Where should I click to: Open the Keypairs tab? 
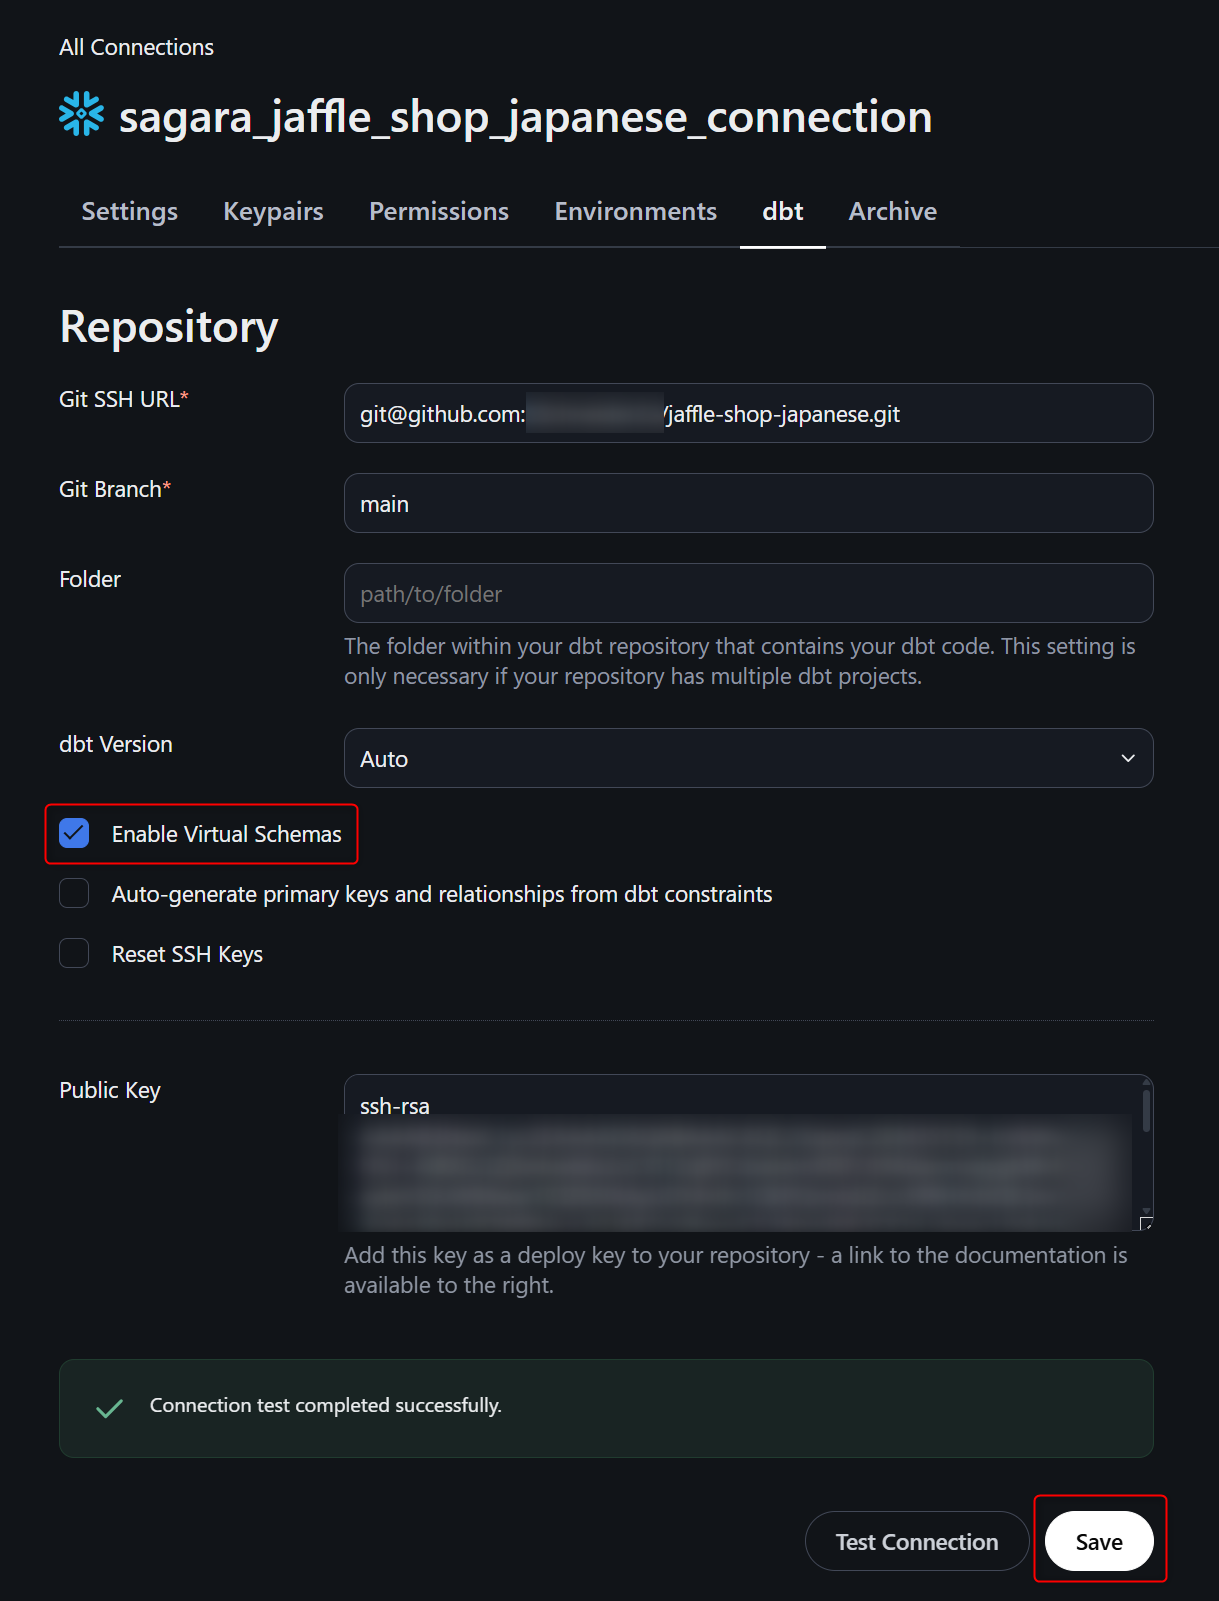click(x=273, y=211)
